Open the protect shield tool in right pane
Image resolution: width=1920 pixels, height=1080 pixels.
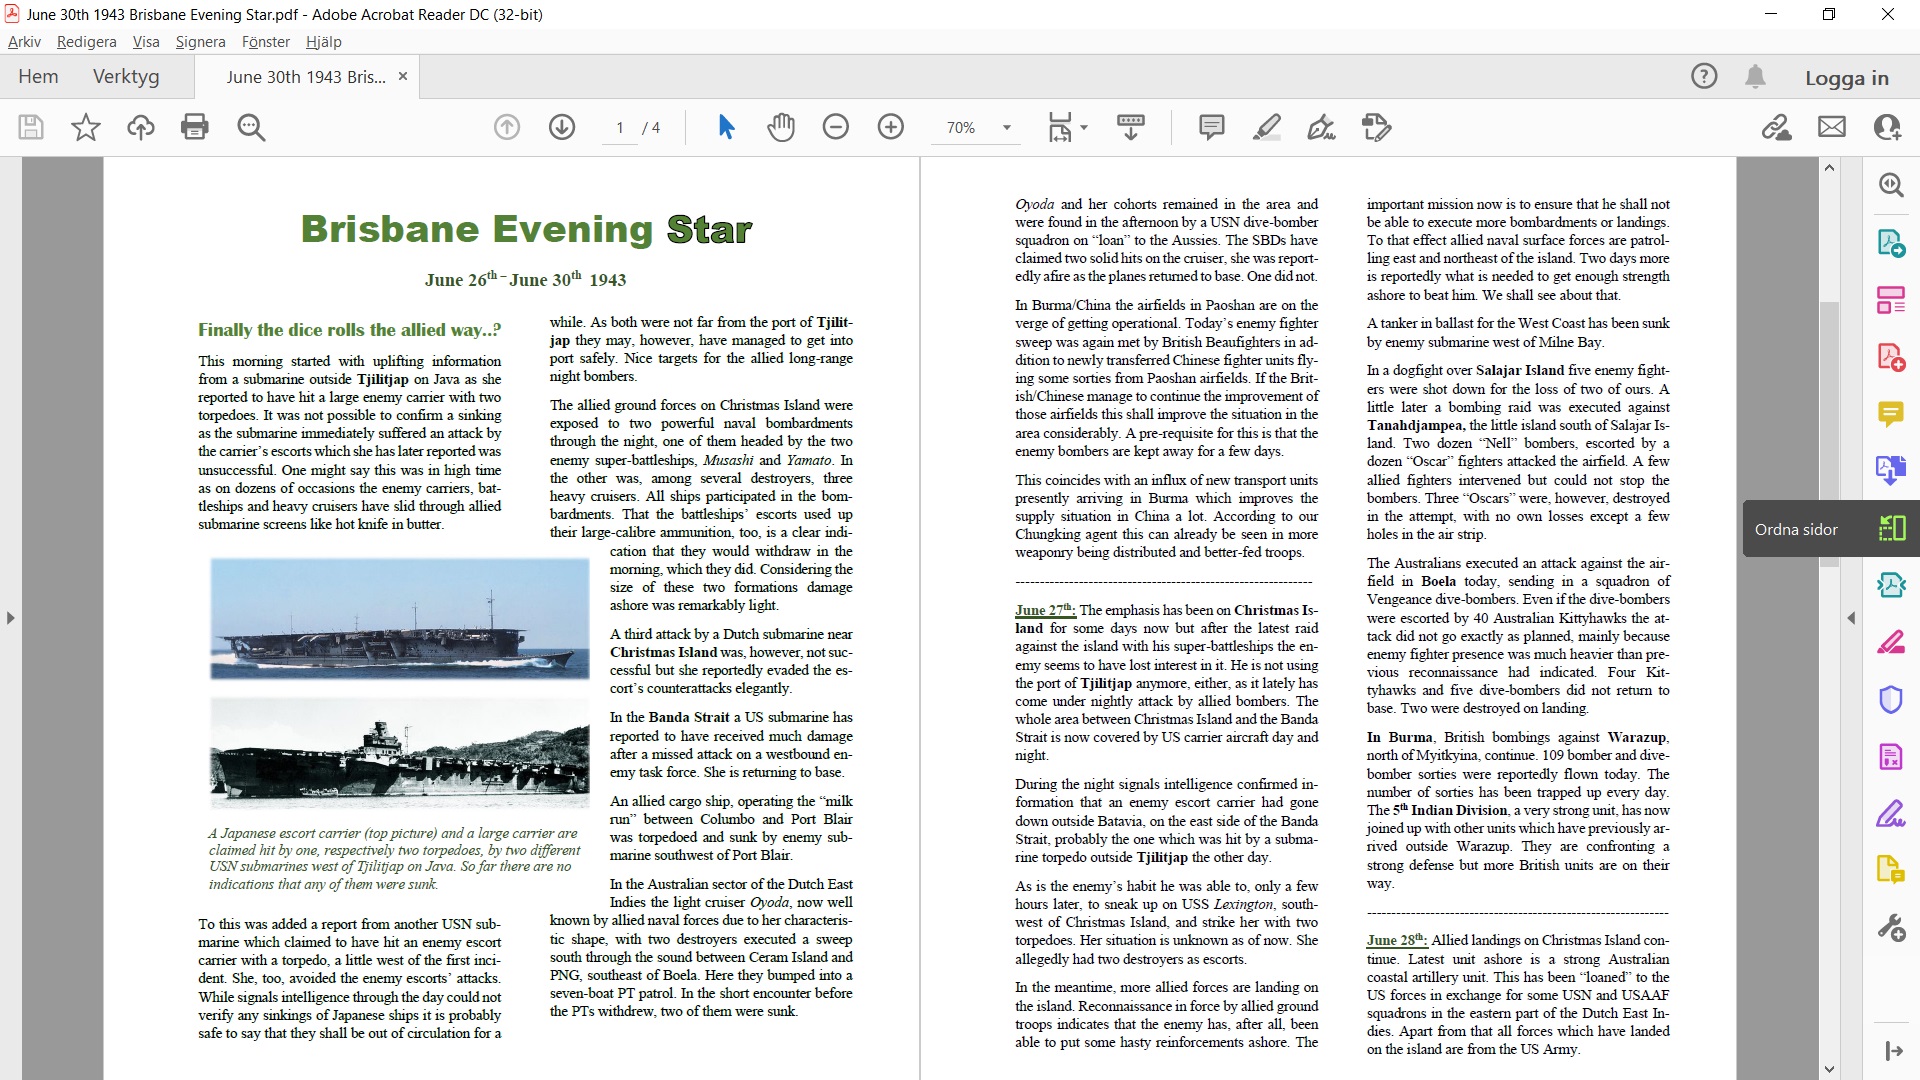pyautogui.click(x=1891, y=699)
